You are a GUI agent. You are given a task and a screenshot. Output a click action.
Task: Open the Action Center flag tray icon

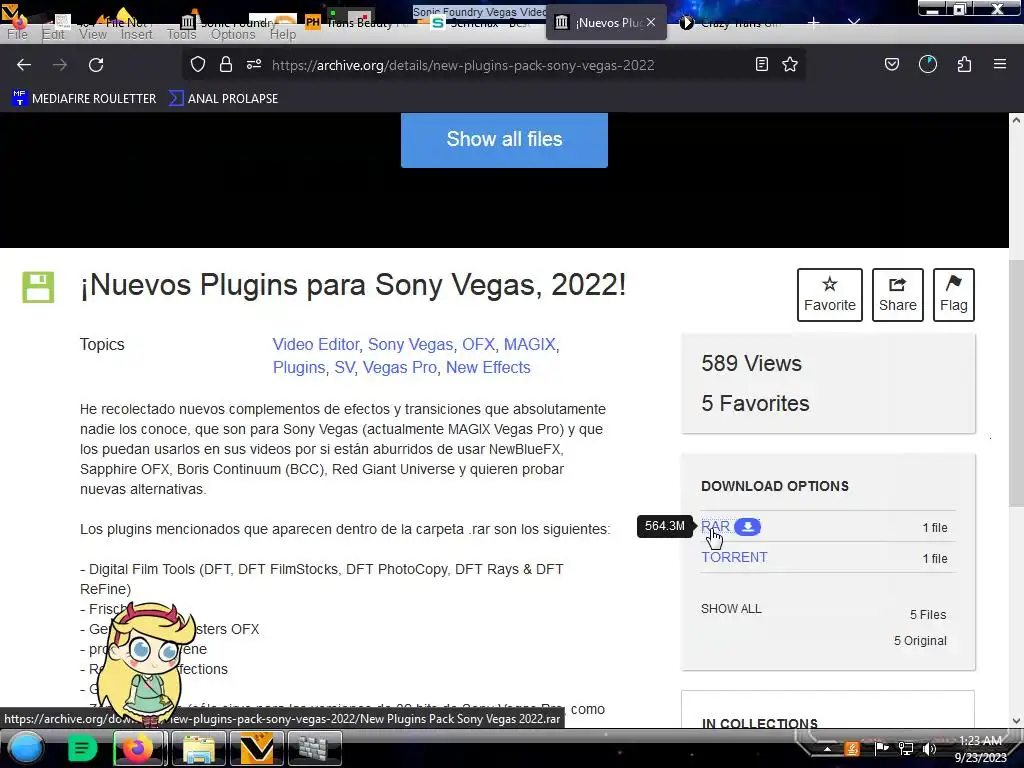tap(882, 748)
